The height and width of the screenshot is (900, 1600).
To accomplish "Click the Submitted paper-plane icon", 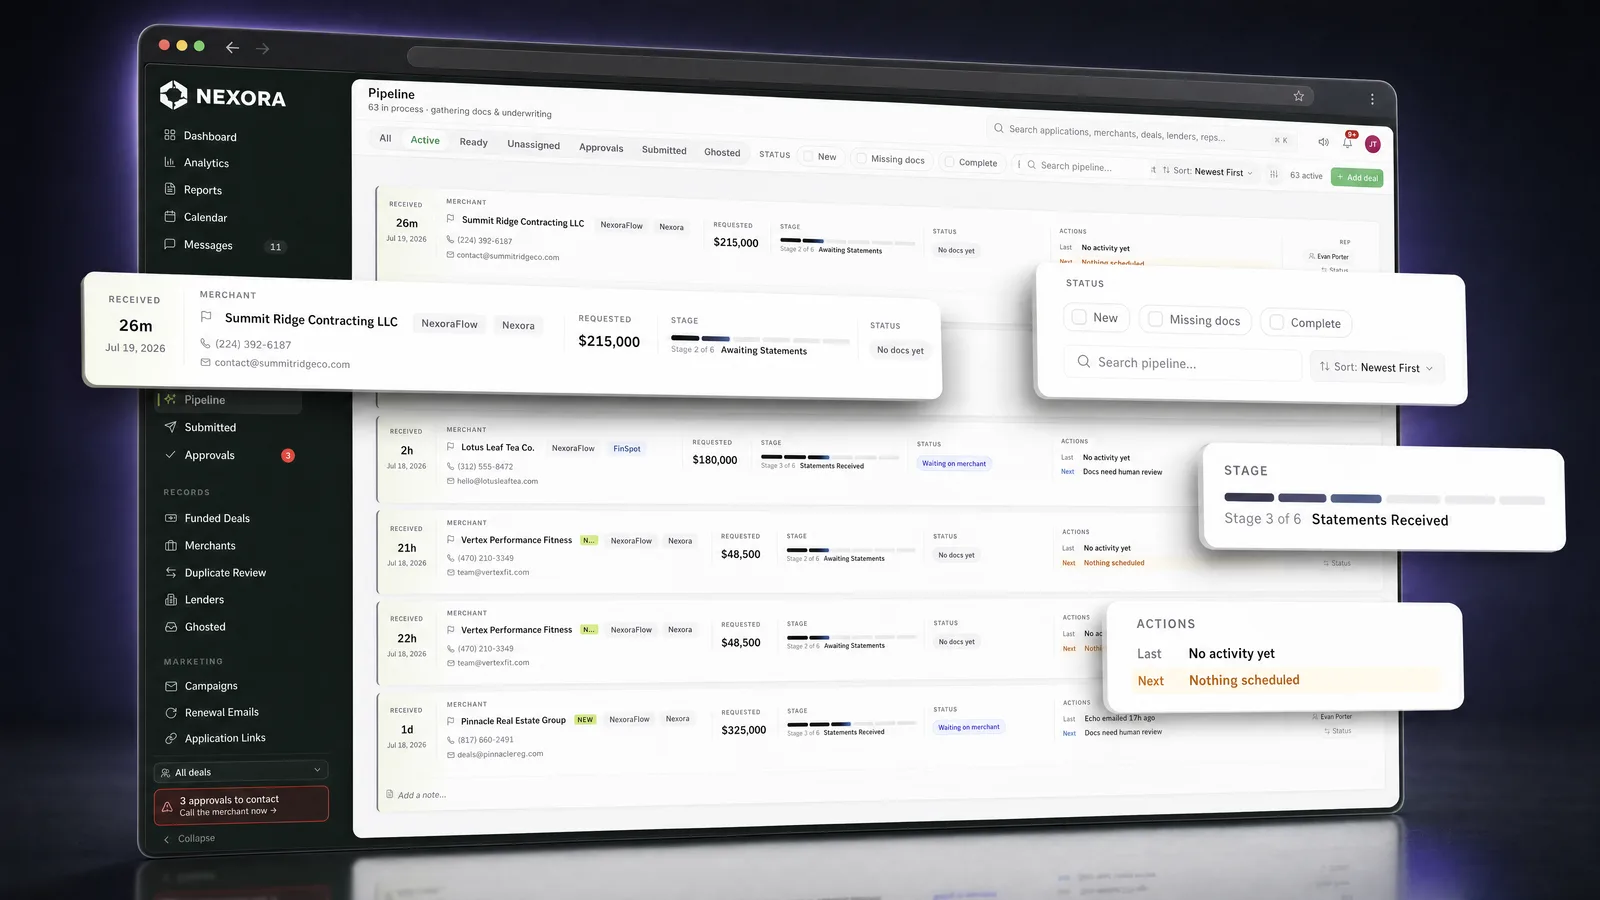I will (170, 427).
